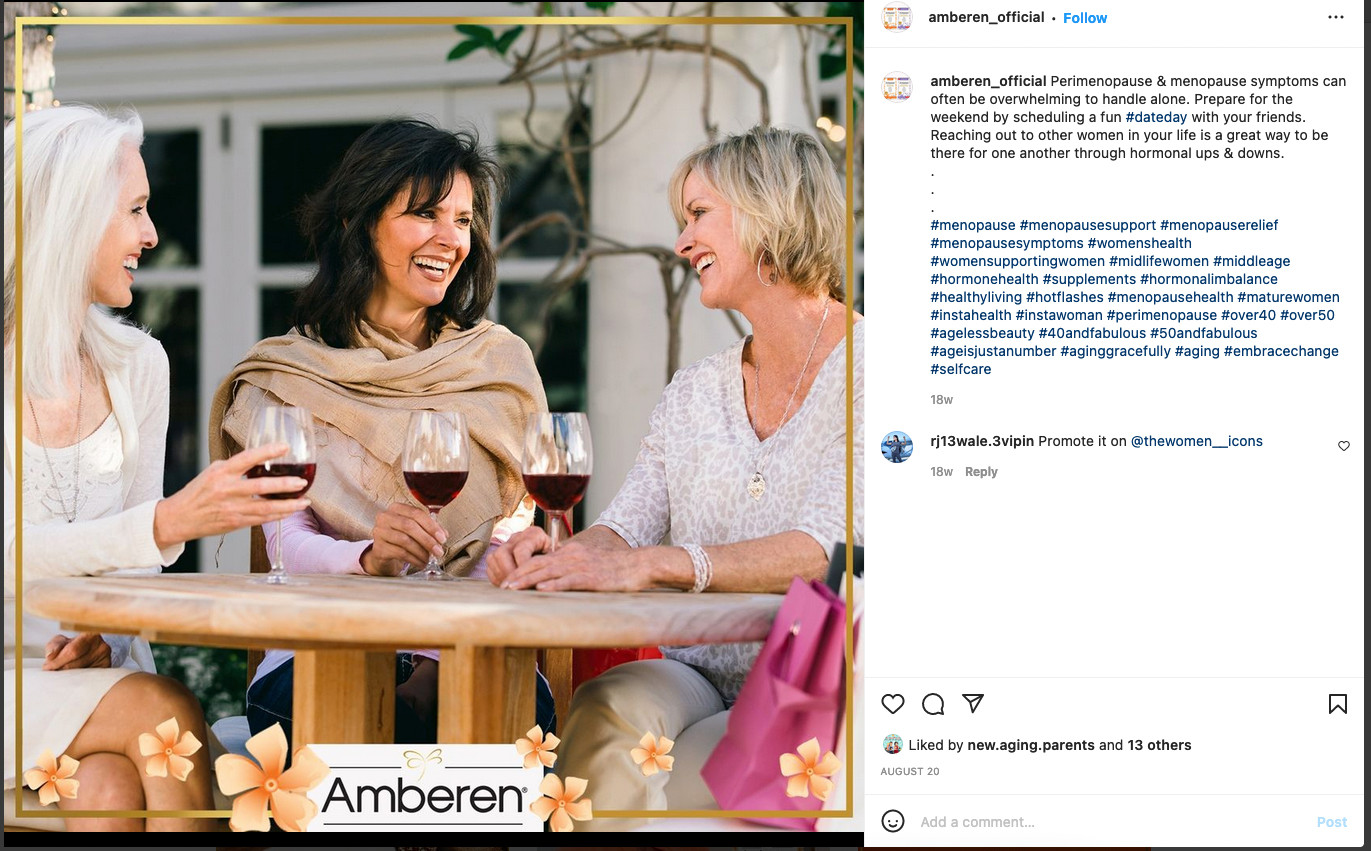Open rj13wale.3vipin's profile avatar
Image resolution: width=1371 pixels, height=851 pixels.
[897, 447]
